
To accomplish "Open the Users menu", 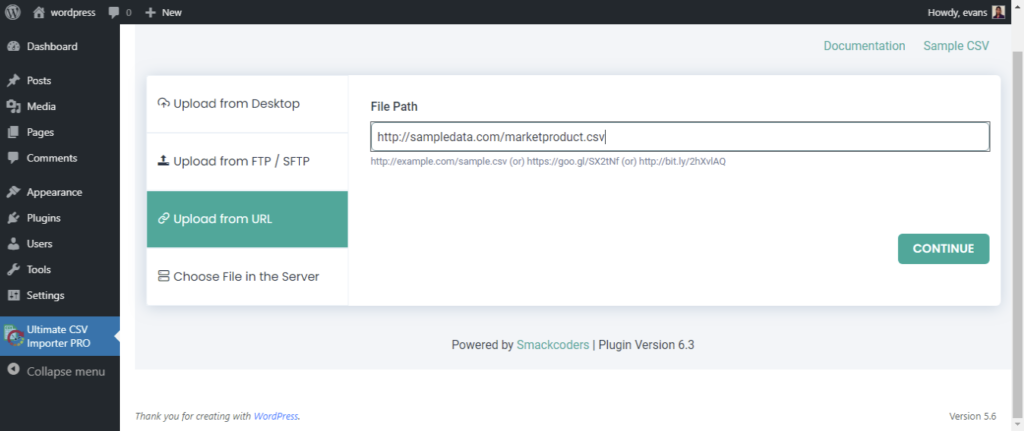I will pyautogui.click(x=39, y=244).
